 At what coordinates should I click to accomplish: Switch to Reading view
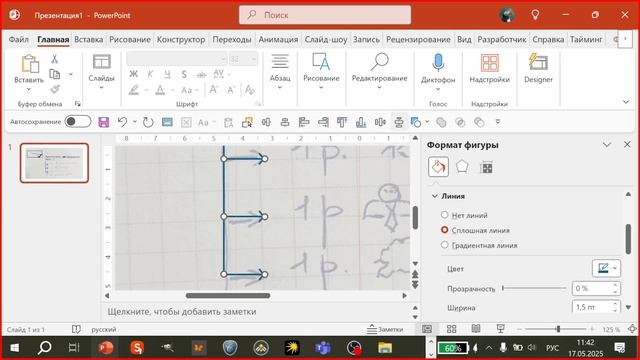[x=476, y=329]
